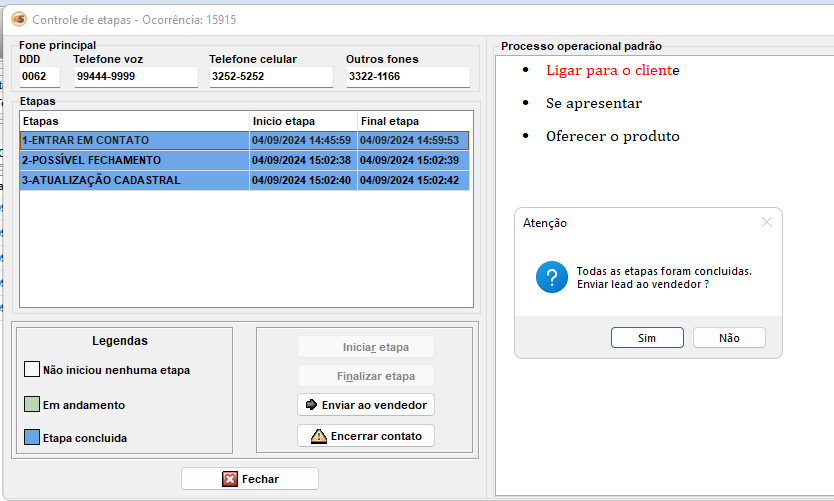Click the blue Etapa concluida swatch
The height and width of the screenshot is (501, 834).
[x=31, y=438]
